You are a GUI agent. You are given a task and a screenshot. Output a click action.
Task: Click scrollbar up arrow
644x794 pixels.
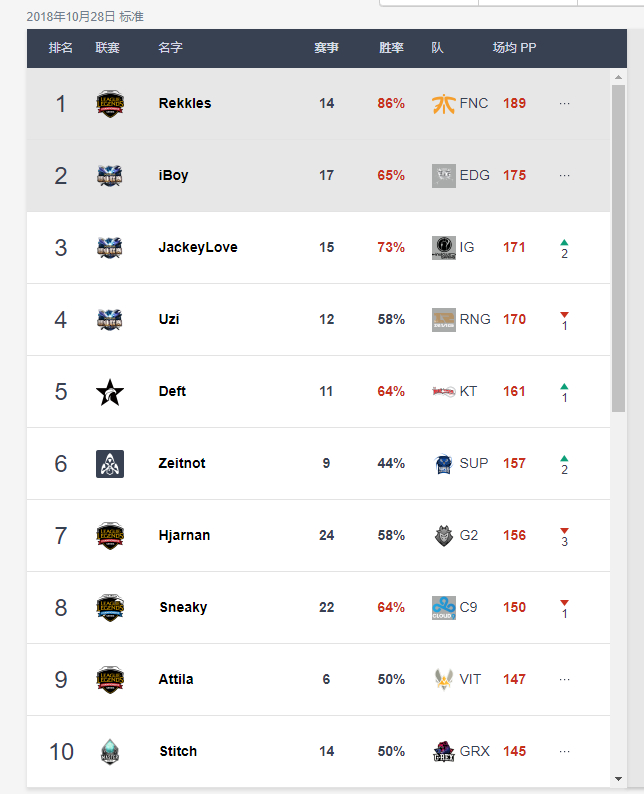pos(618,77)
